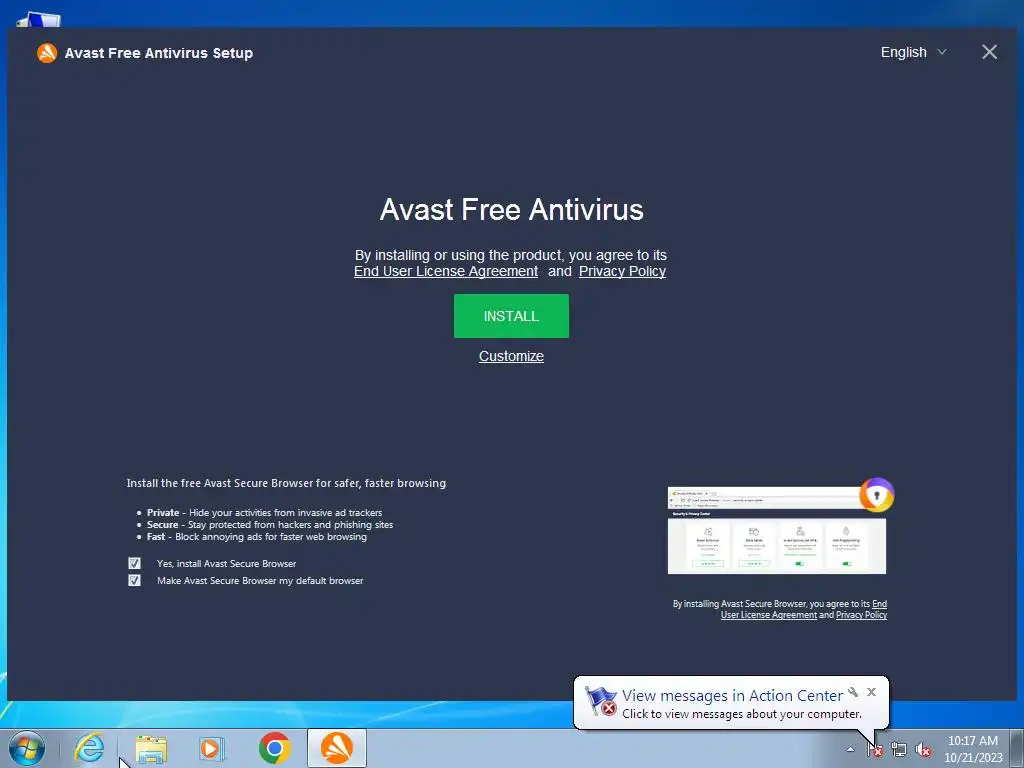The height and width of the screenshot is (768, 1024).
Task: Click the Avast Secure Browser preview thumbnail
Action: pos(776,530)
